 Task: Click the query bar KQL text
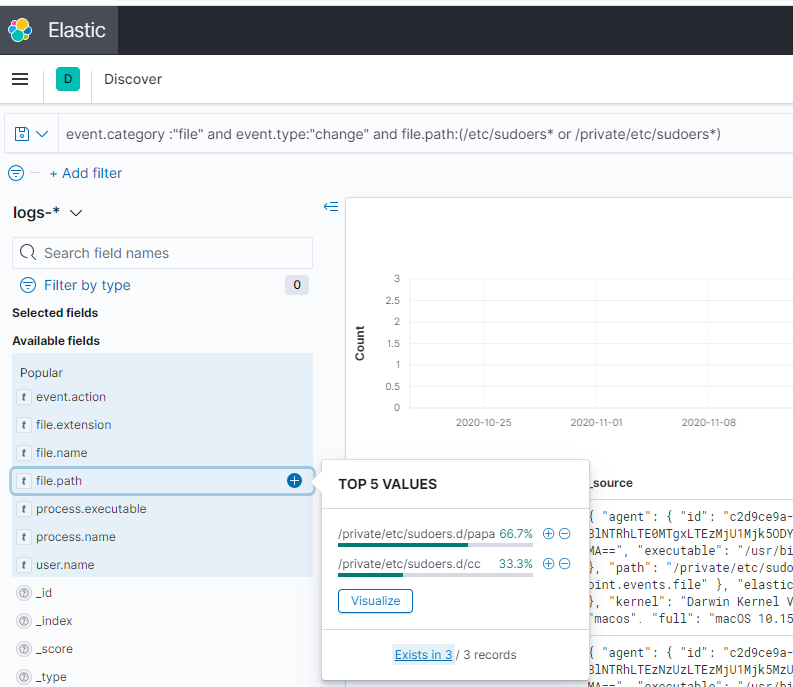393,134
